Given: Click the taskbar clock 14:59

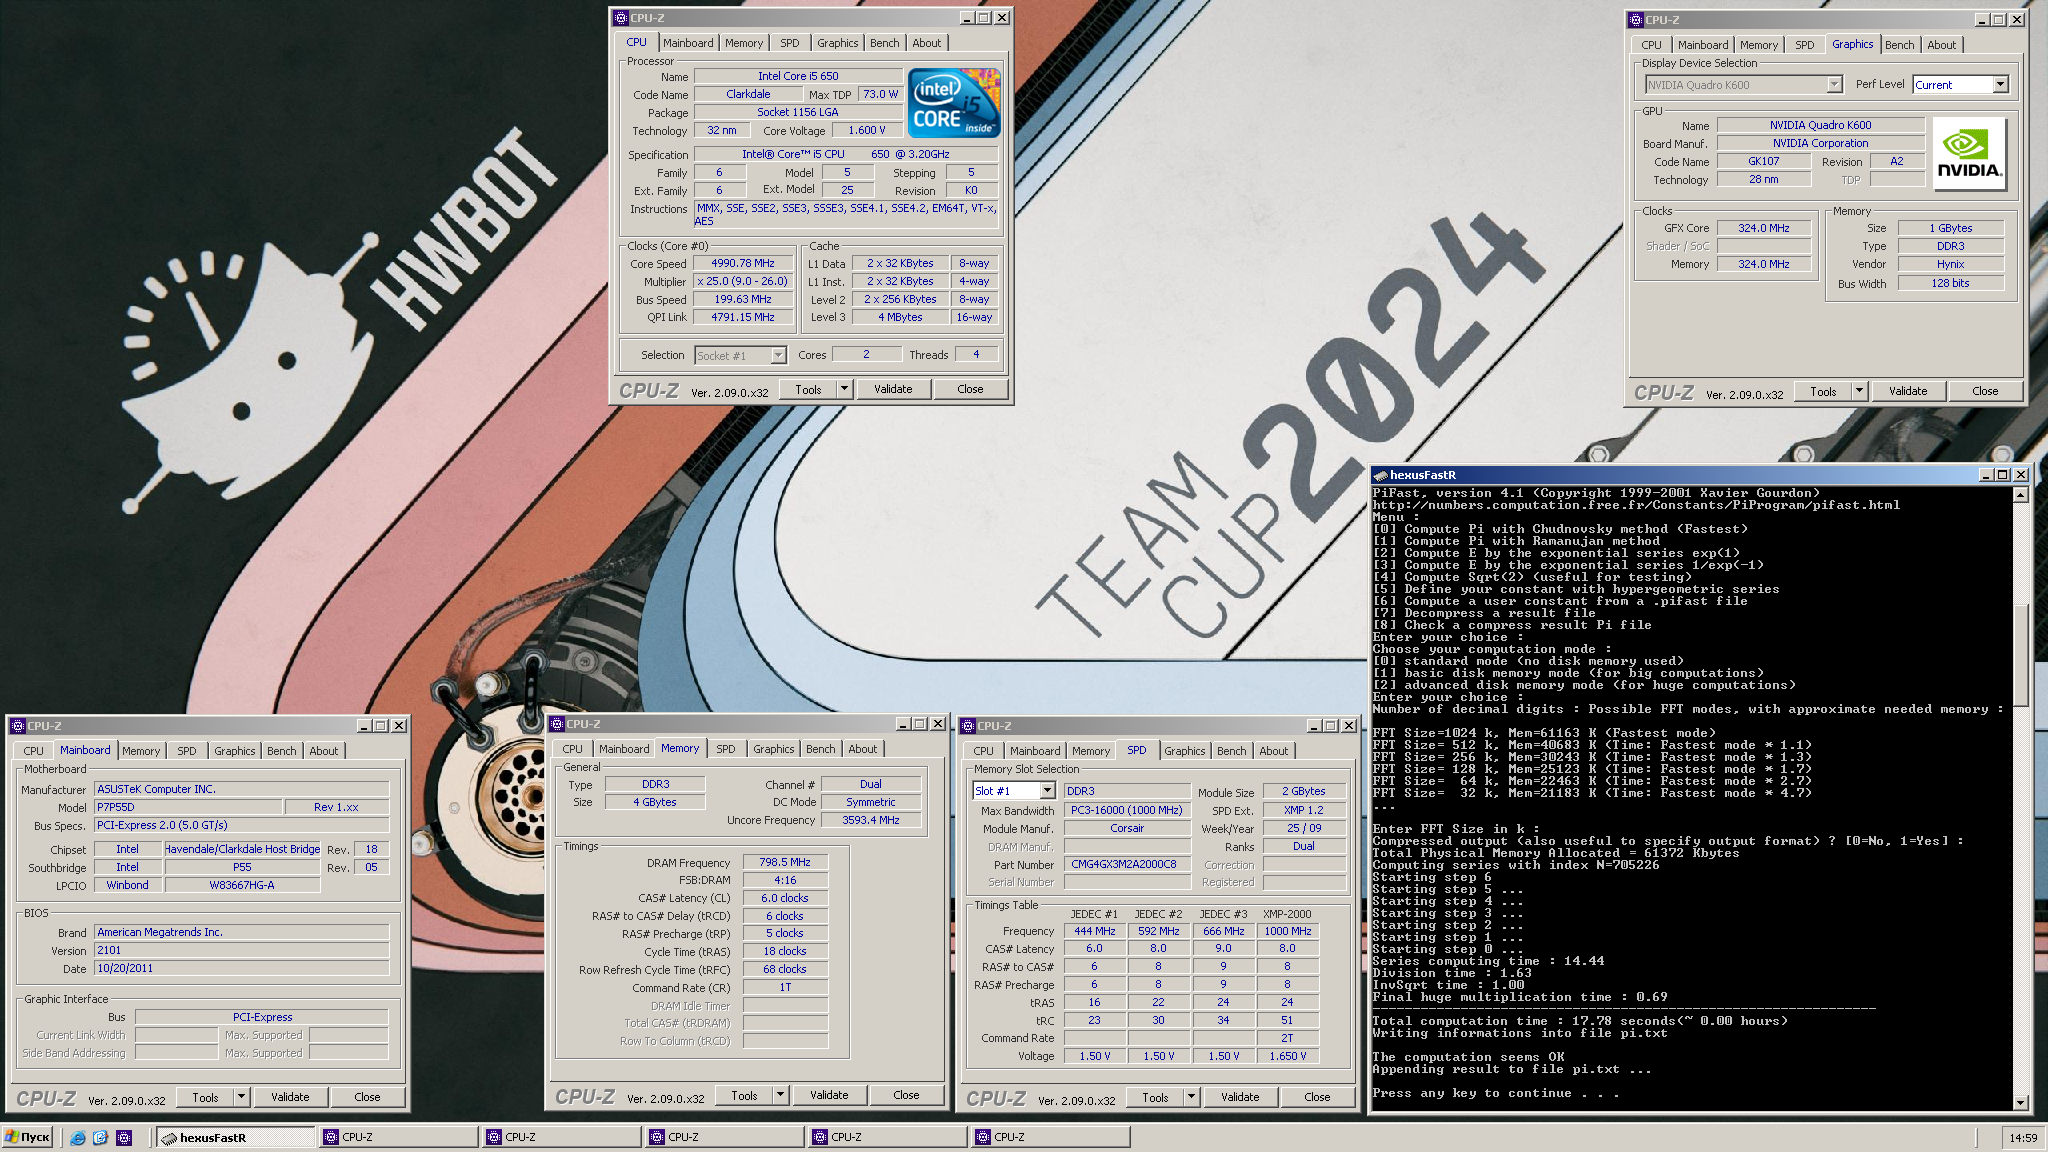Looking at the screenshot, I should click(x=2022, y=1138).
